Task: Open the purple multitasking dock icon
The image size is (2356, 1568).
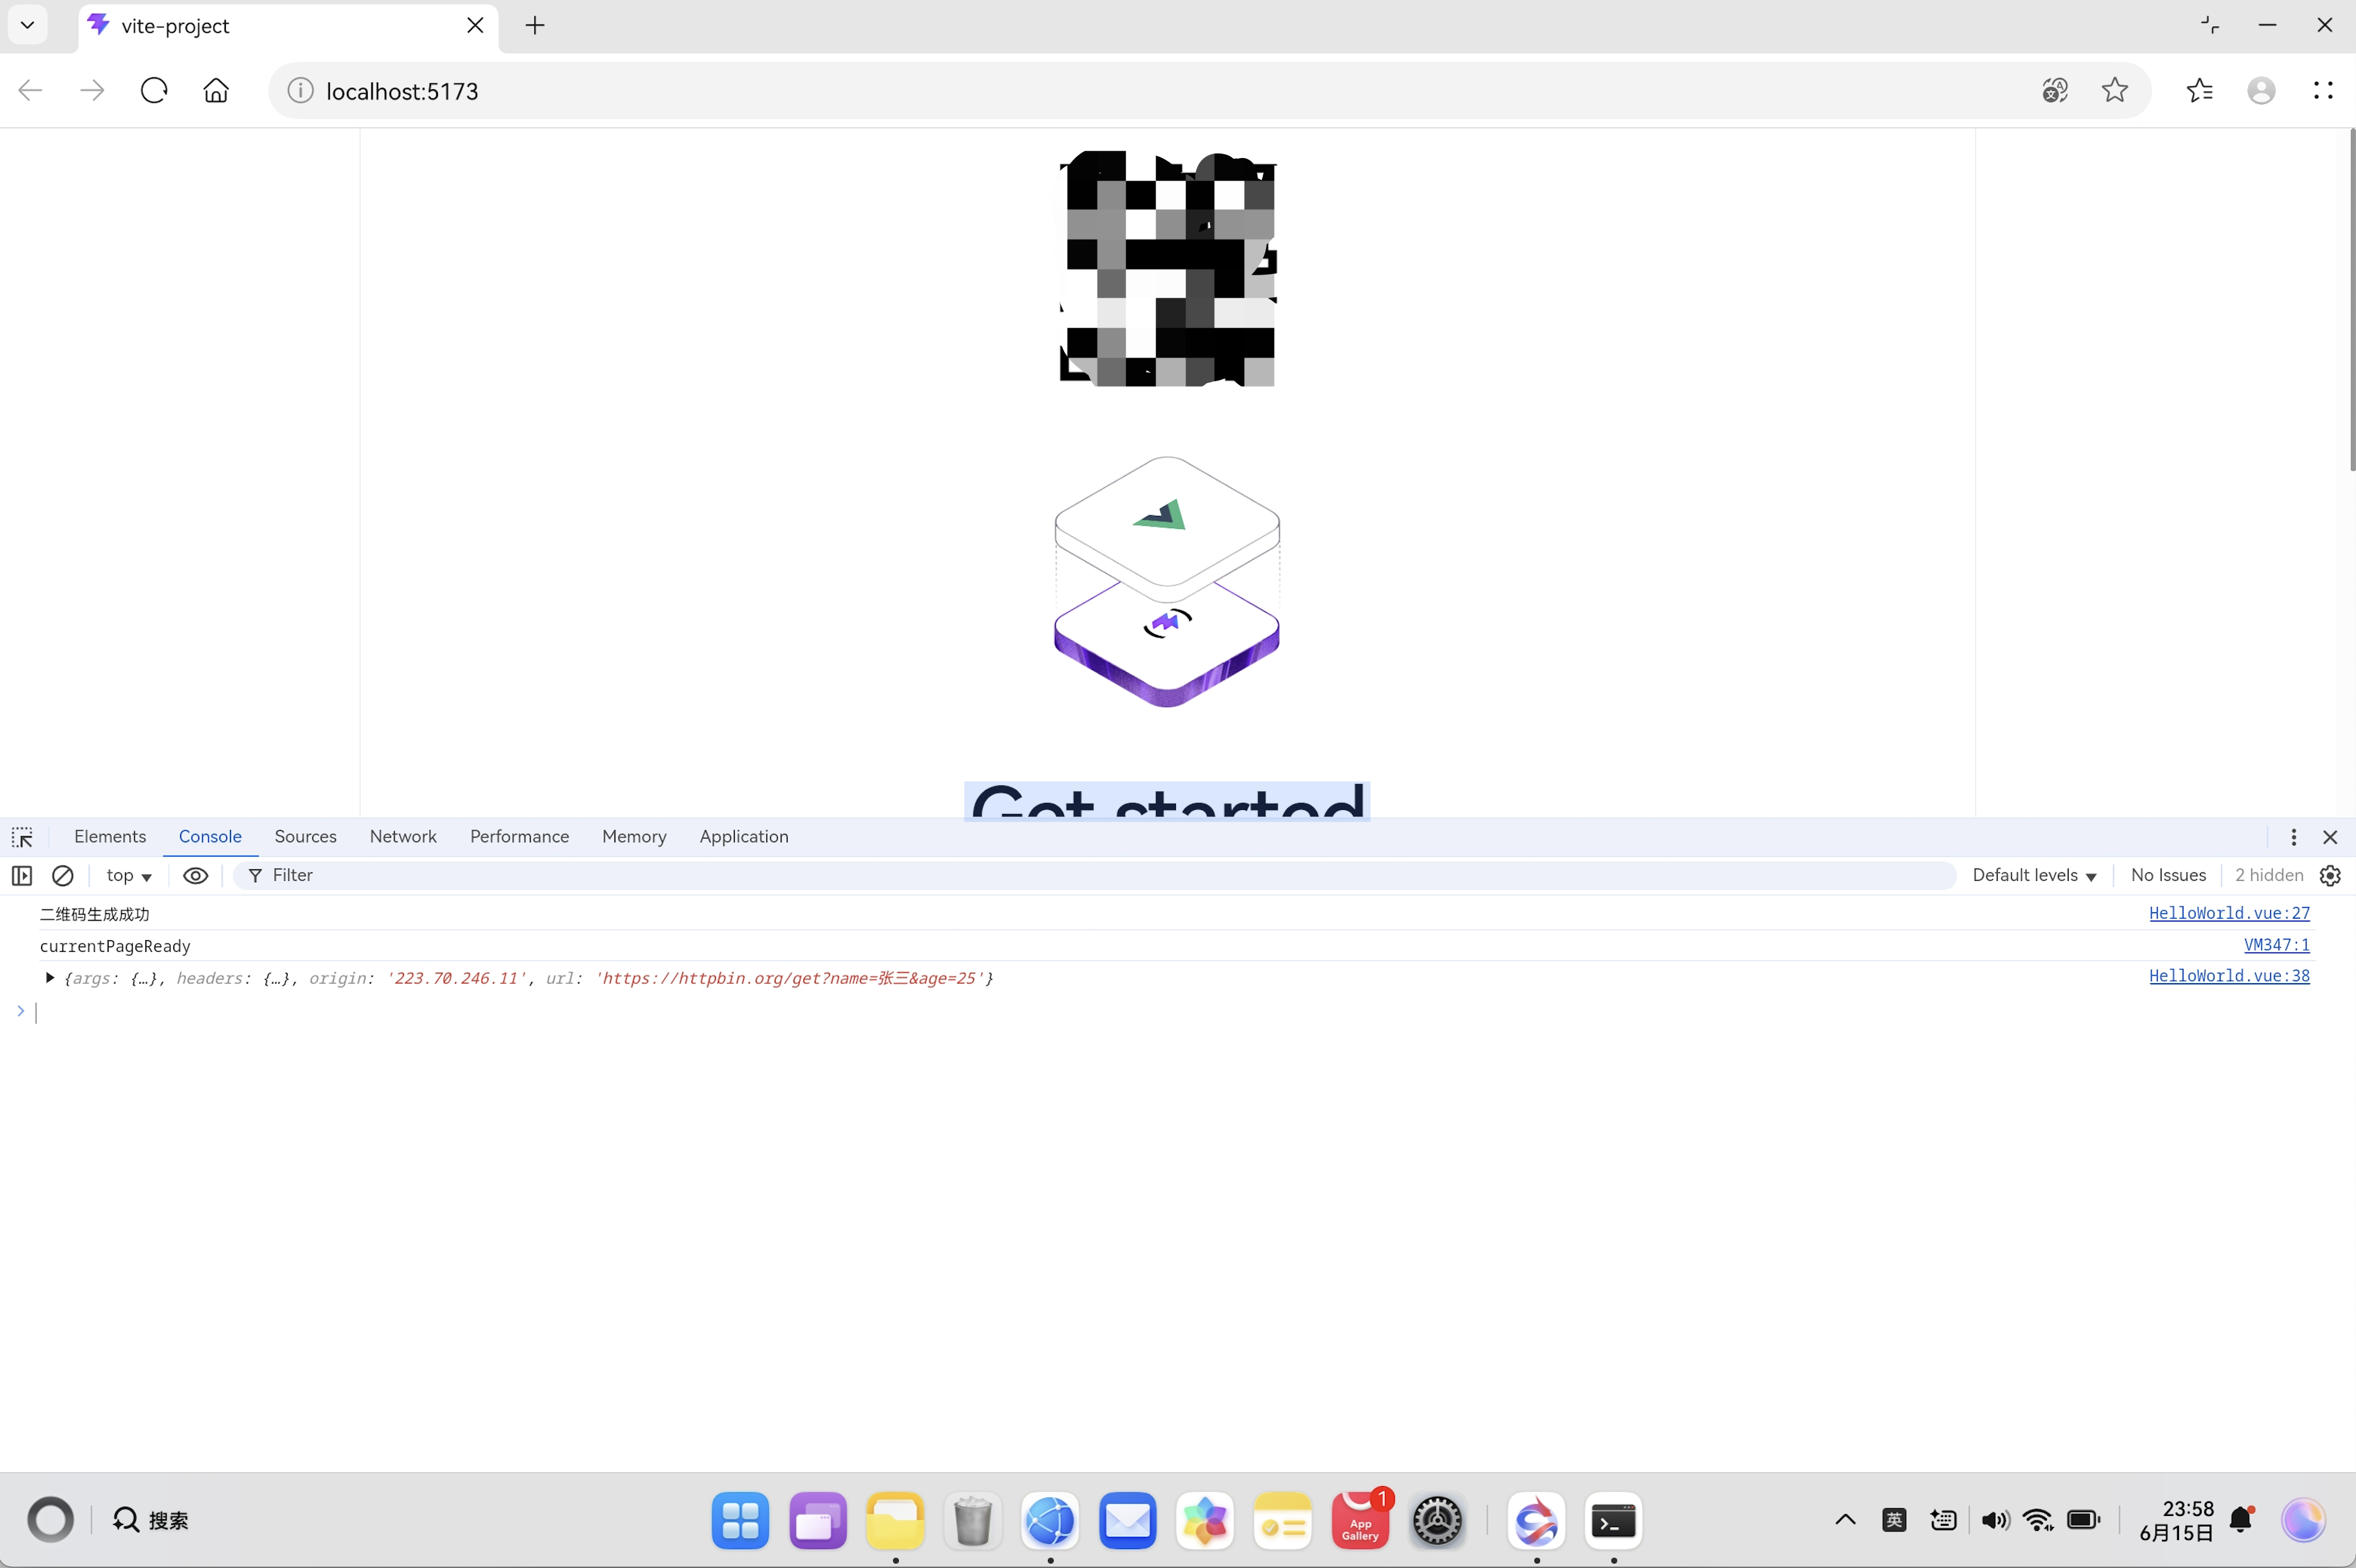Action: [818, 1521]
